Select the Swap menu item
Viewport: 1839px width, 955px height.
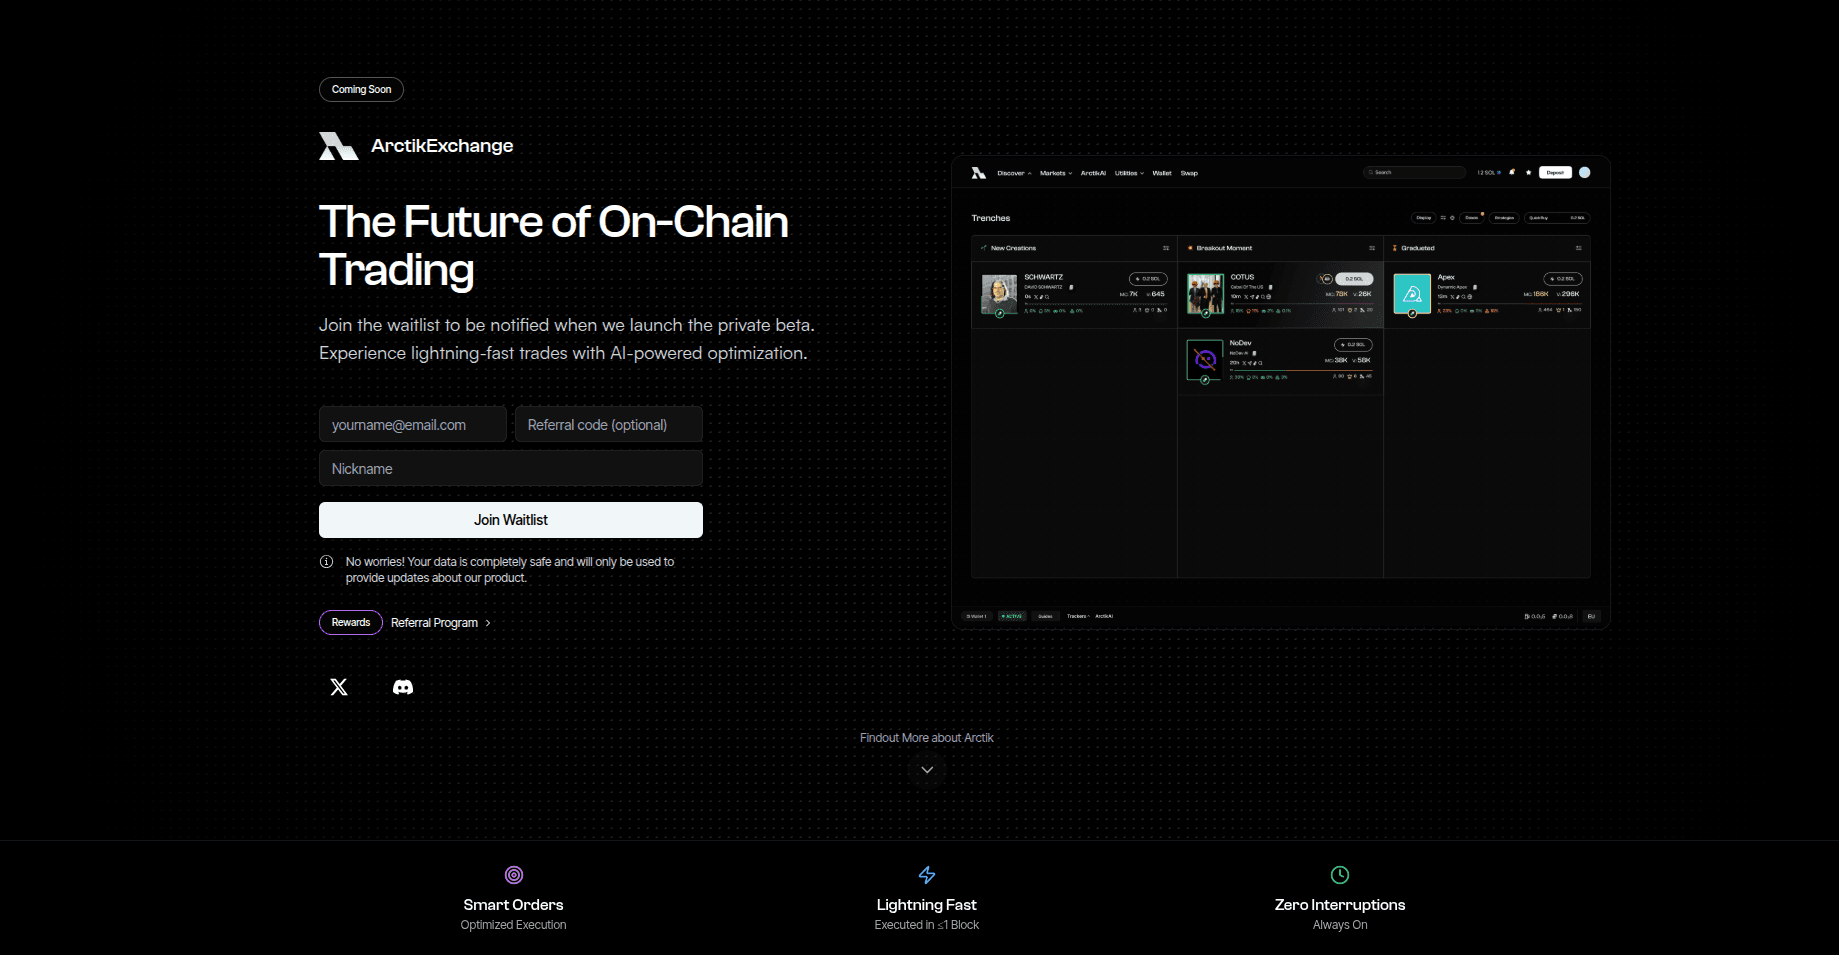point(1189,173)
